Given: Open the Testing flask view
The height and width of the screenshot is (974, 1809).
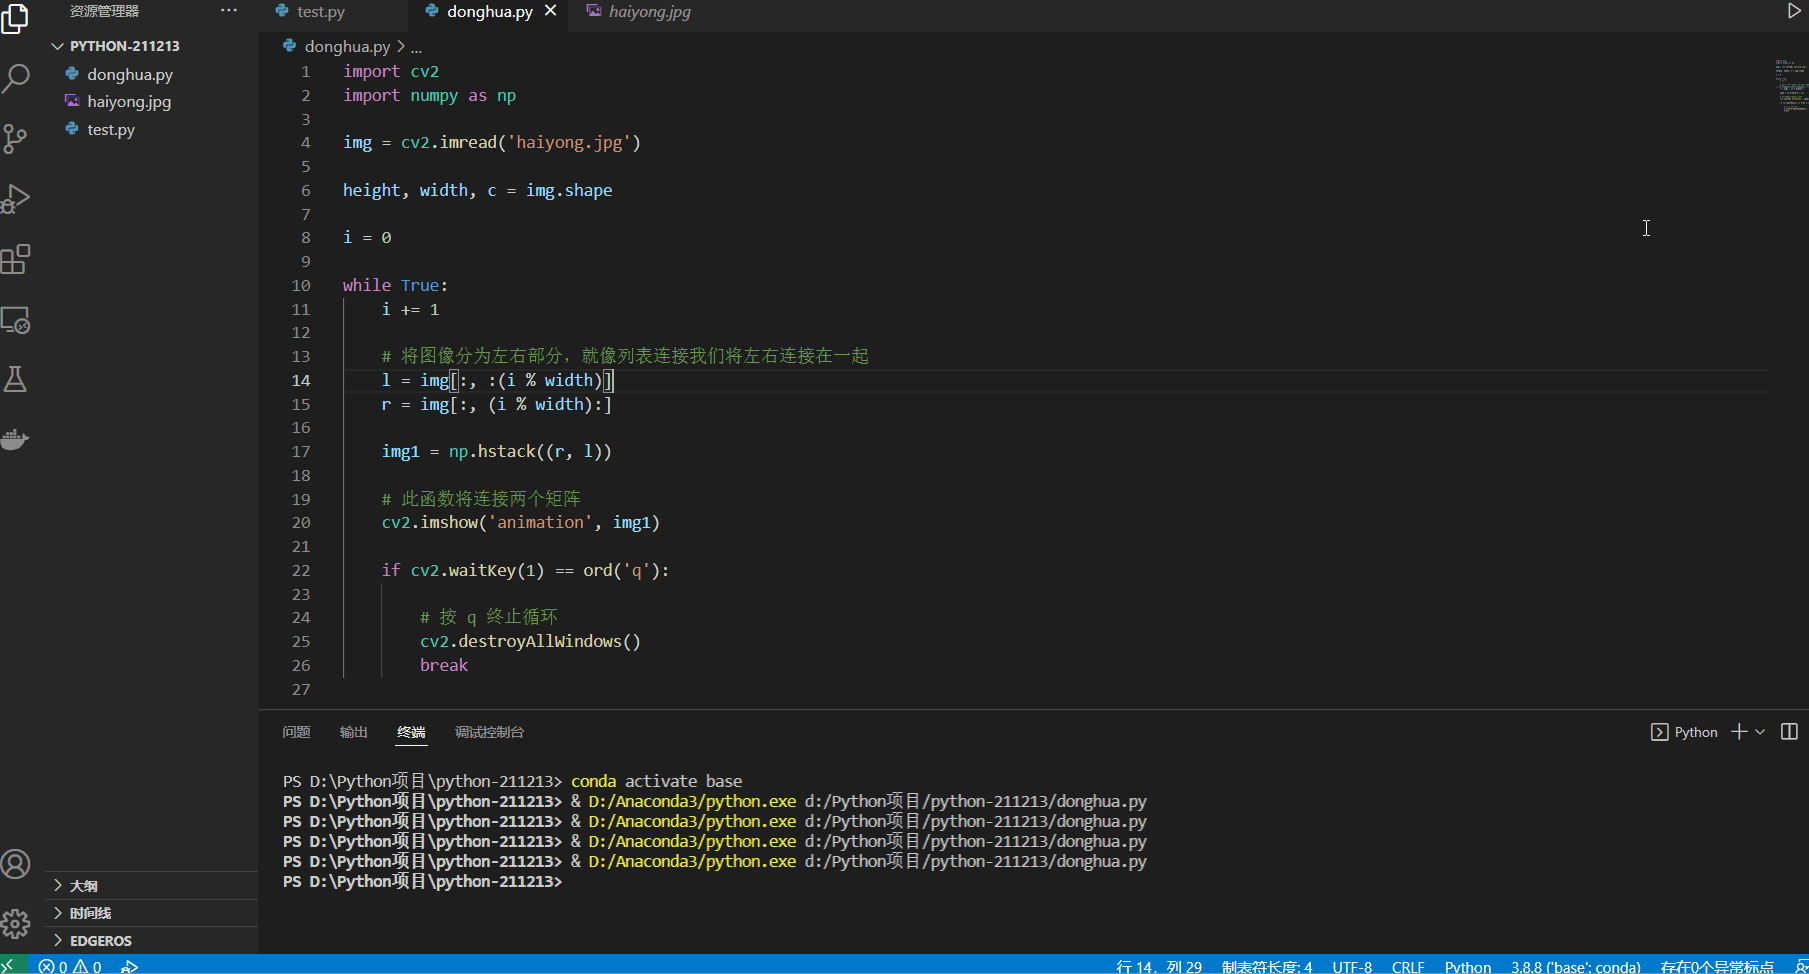Looking at the screenshot, I should pyautogui.click(x=16, y=379).
